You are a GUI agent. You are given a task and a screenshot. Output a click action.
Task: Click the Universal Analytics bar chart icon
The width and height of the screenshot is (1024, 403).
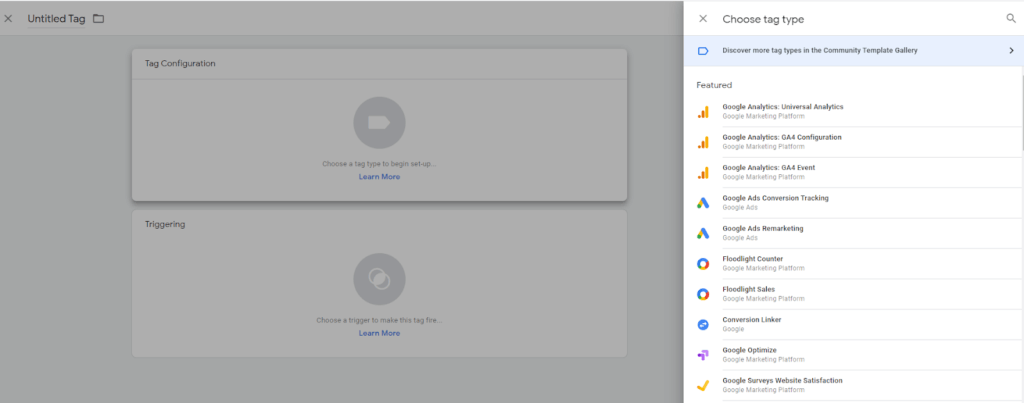pyautogui.click(x=703, y=112)
